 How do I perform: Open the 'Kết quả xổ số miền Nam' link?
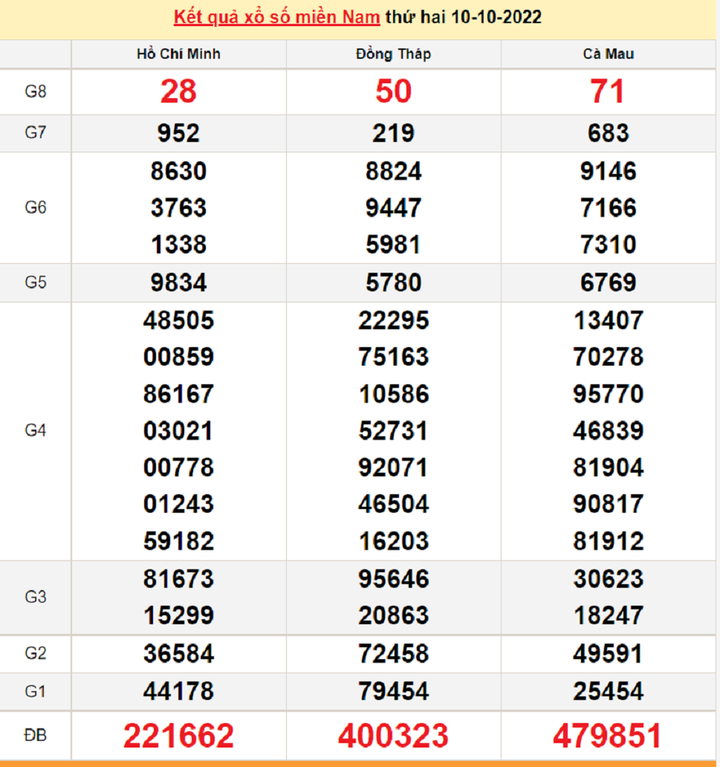pos(278,18)
